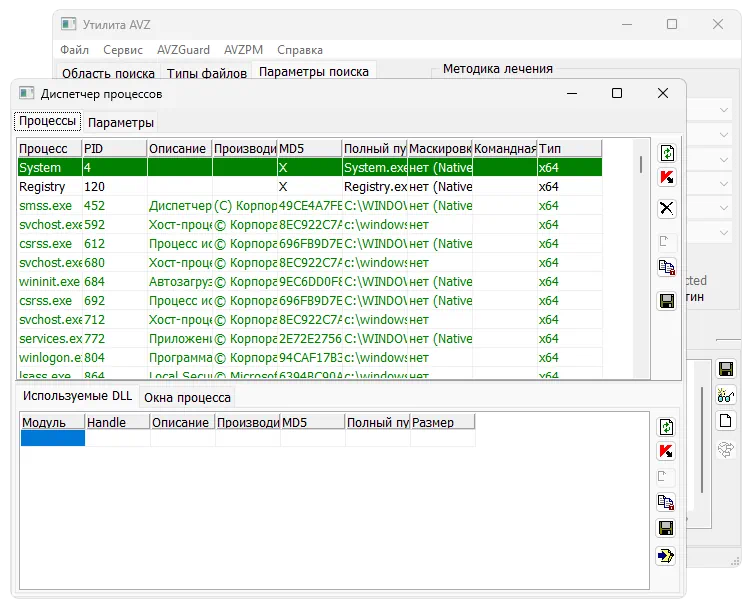Click the Командная column header
The height and width of the screenshot is (611, 750).
coord(505,149)
